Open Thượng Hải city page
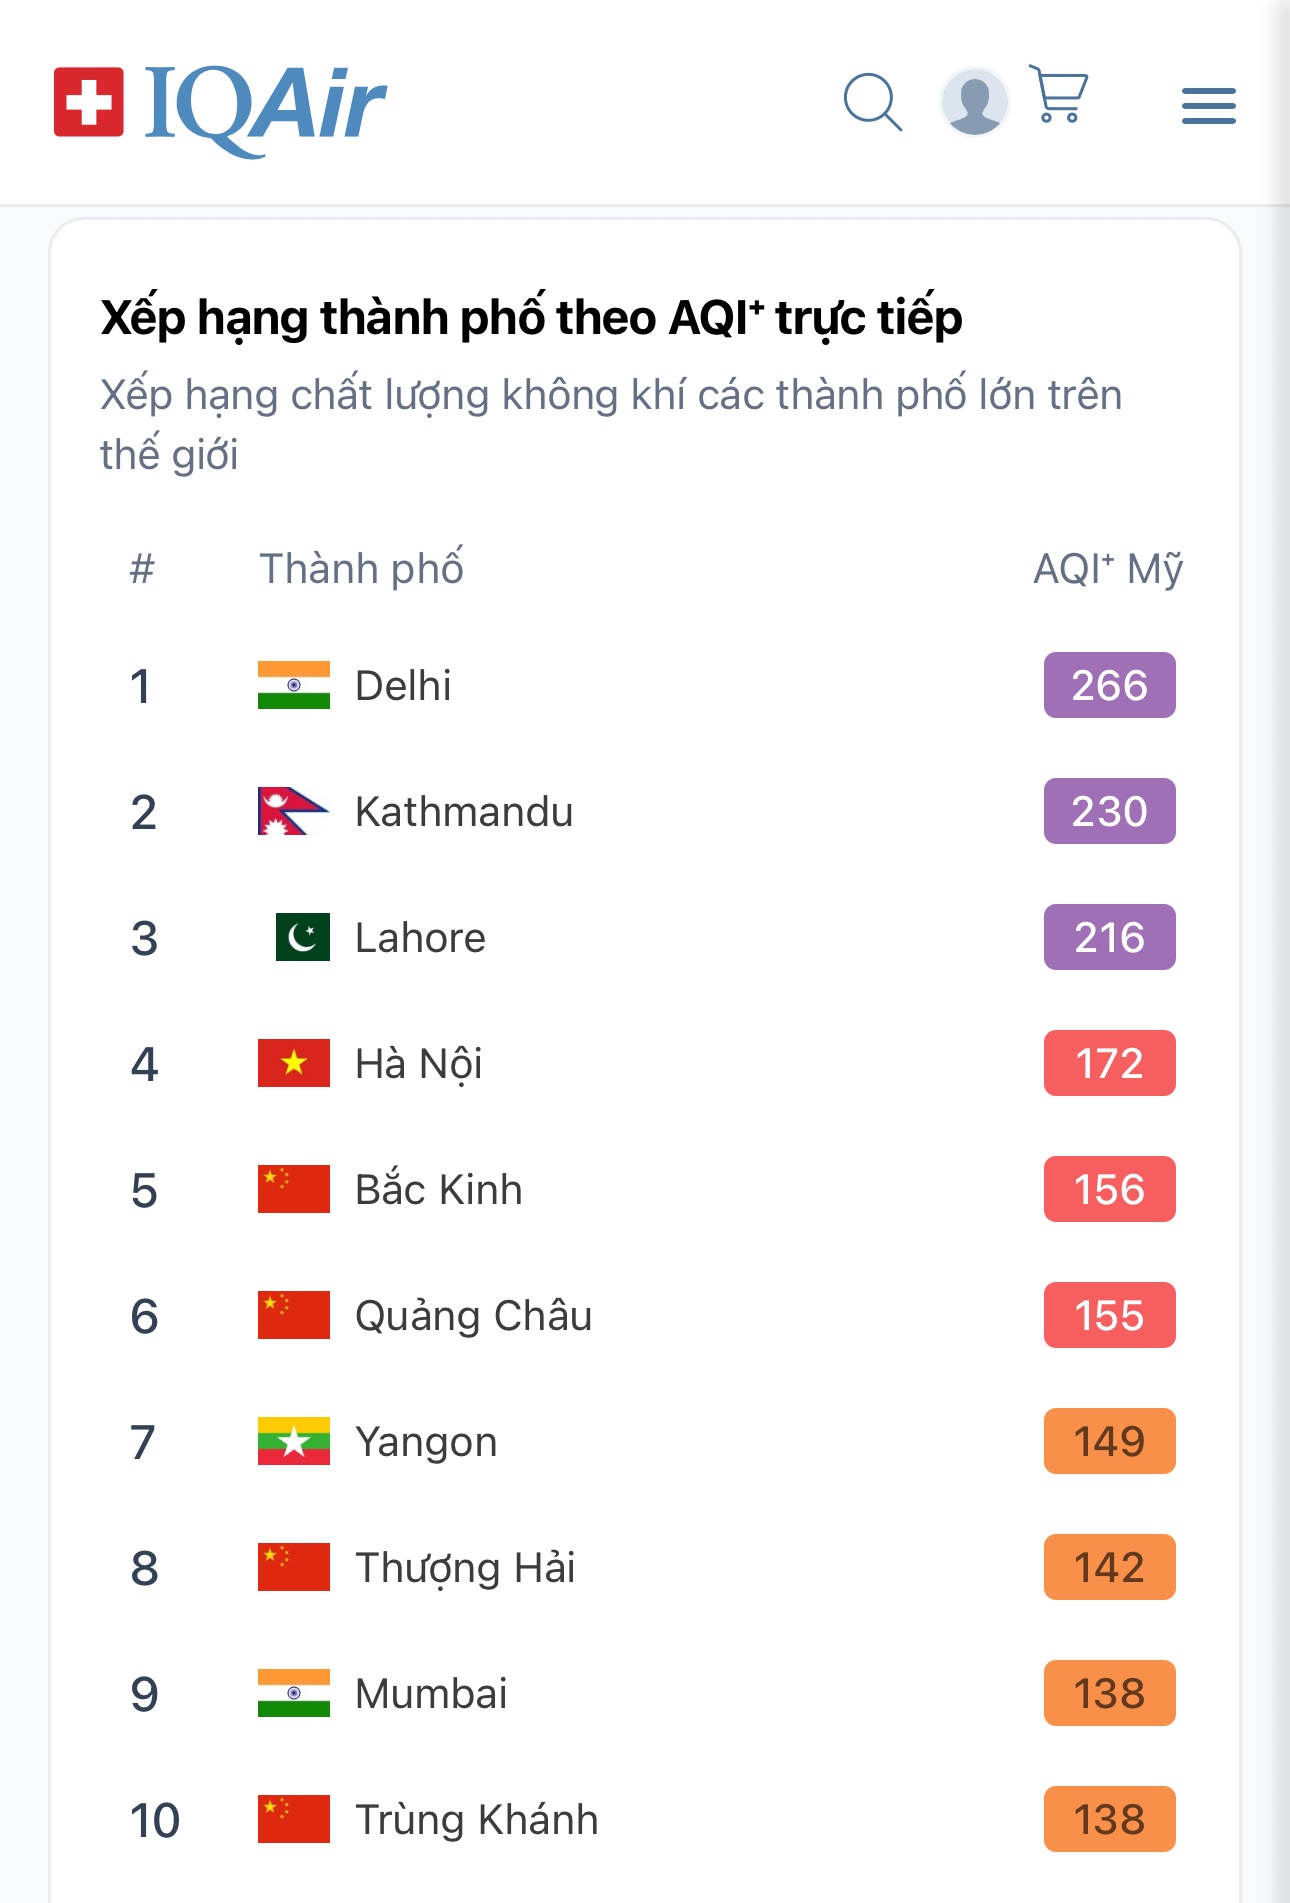Image resolution: width=1290 pixels, height=1903 pixels. (465, 1568)
